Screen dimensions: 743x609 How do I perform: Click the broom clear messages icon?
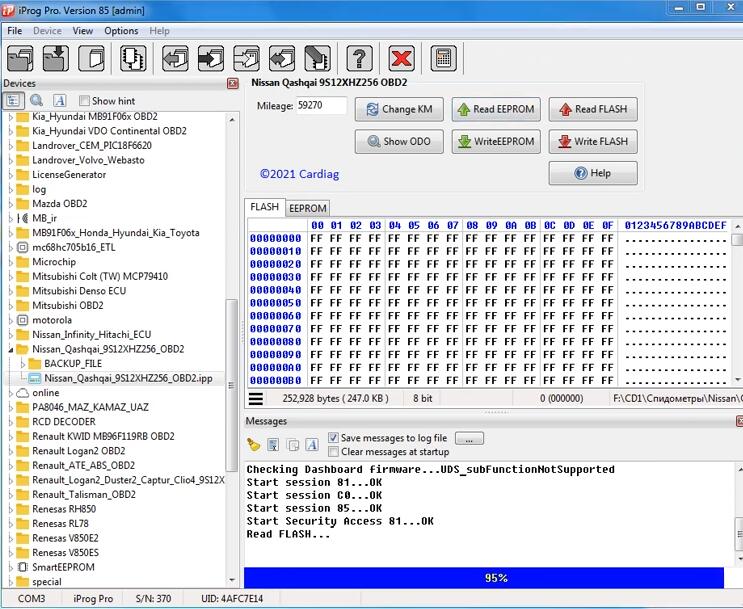pos(254,445)
